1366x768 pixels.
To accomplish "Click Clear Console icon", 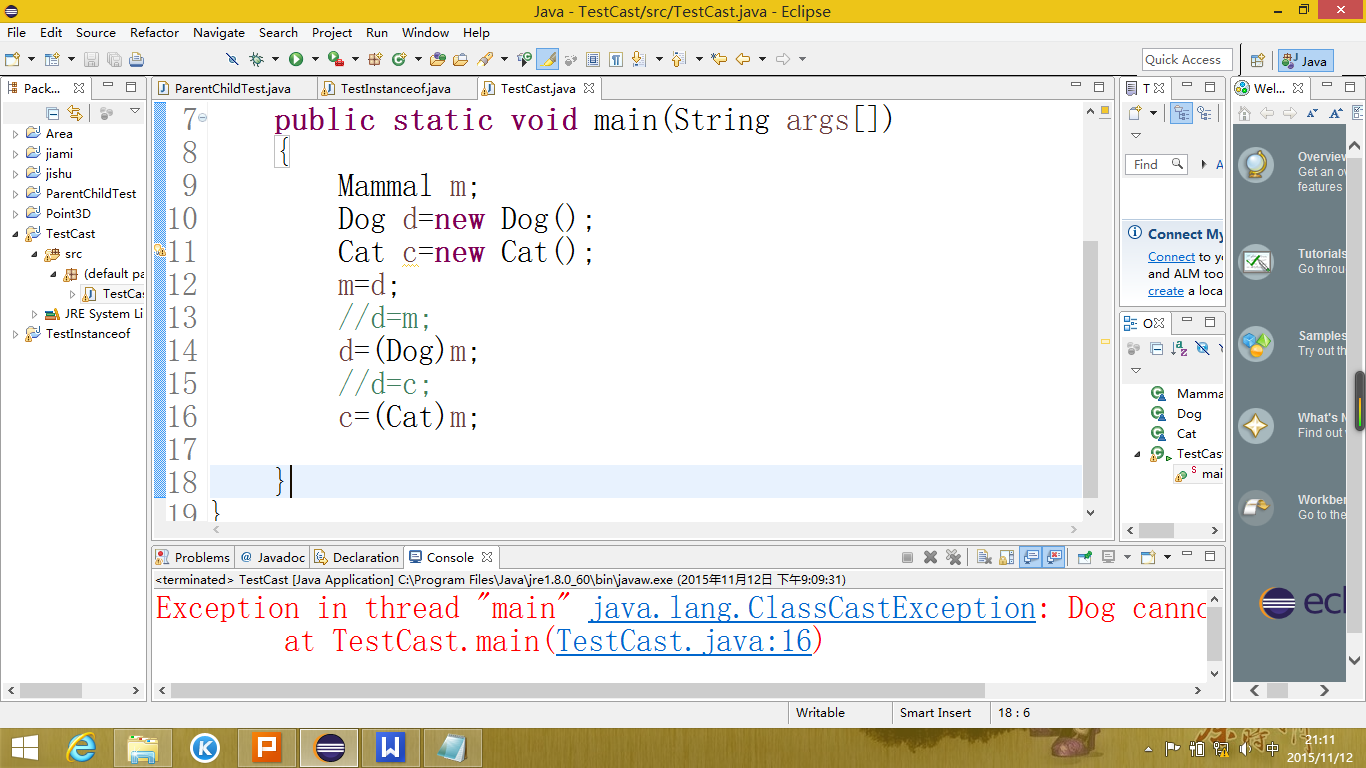I will (984, 557).
